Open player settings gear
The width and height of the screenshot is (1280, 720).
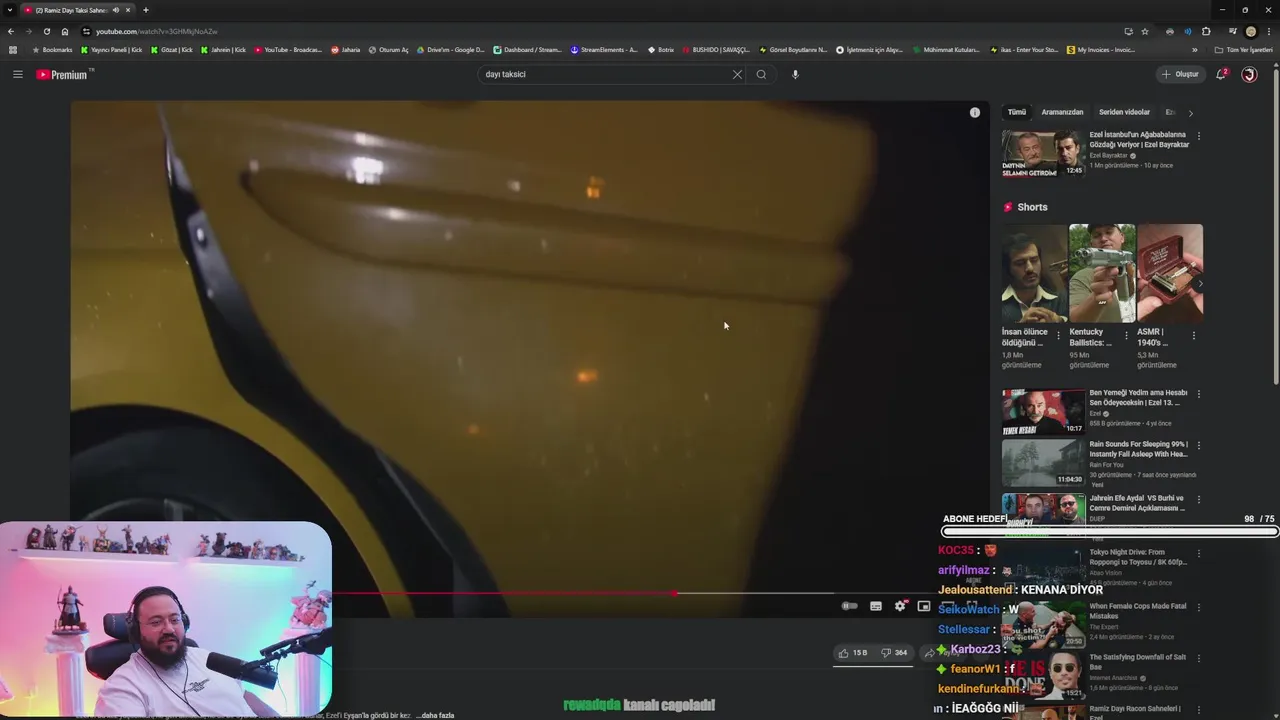coord(900,606)
